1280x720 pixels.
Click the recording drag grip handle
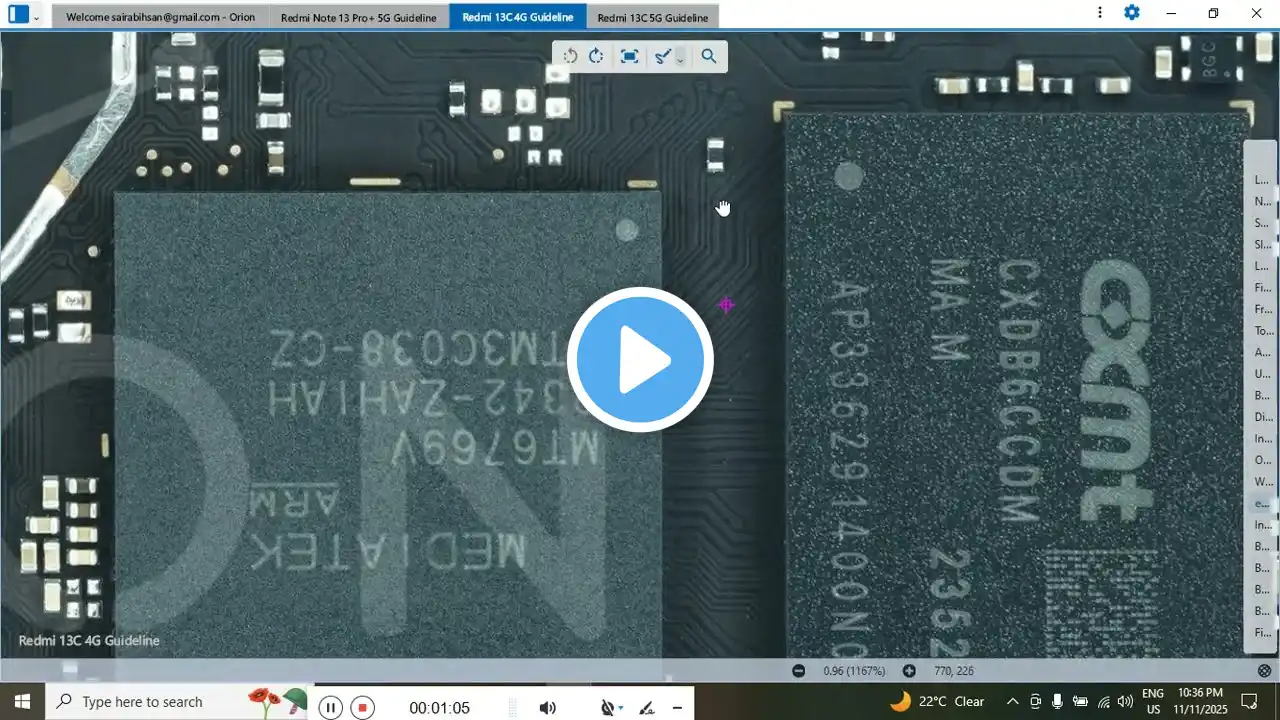513,708
